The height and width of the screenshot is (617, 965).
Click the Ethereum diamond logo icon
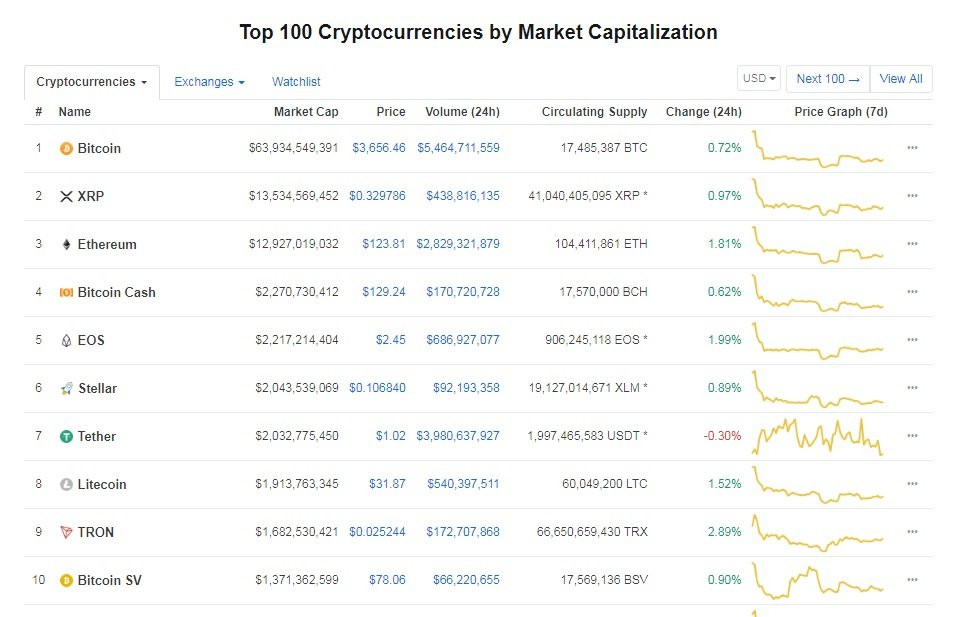[67, 244]
